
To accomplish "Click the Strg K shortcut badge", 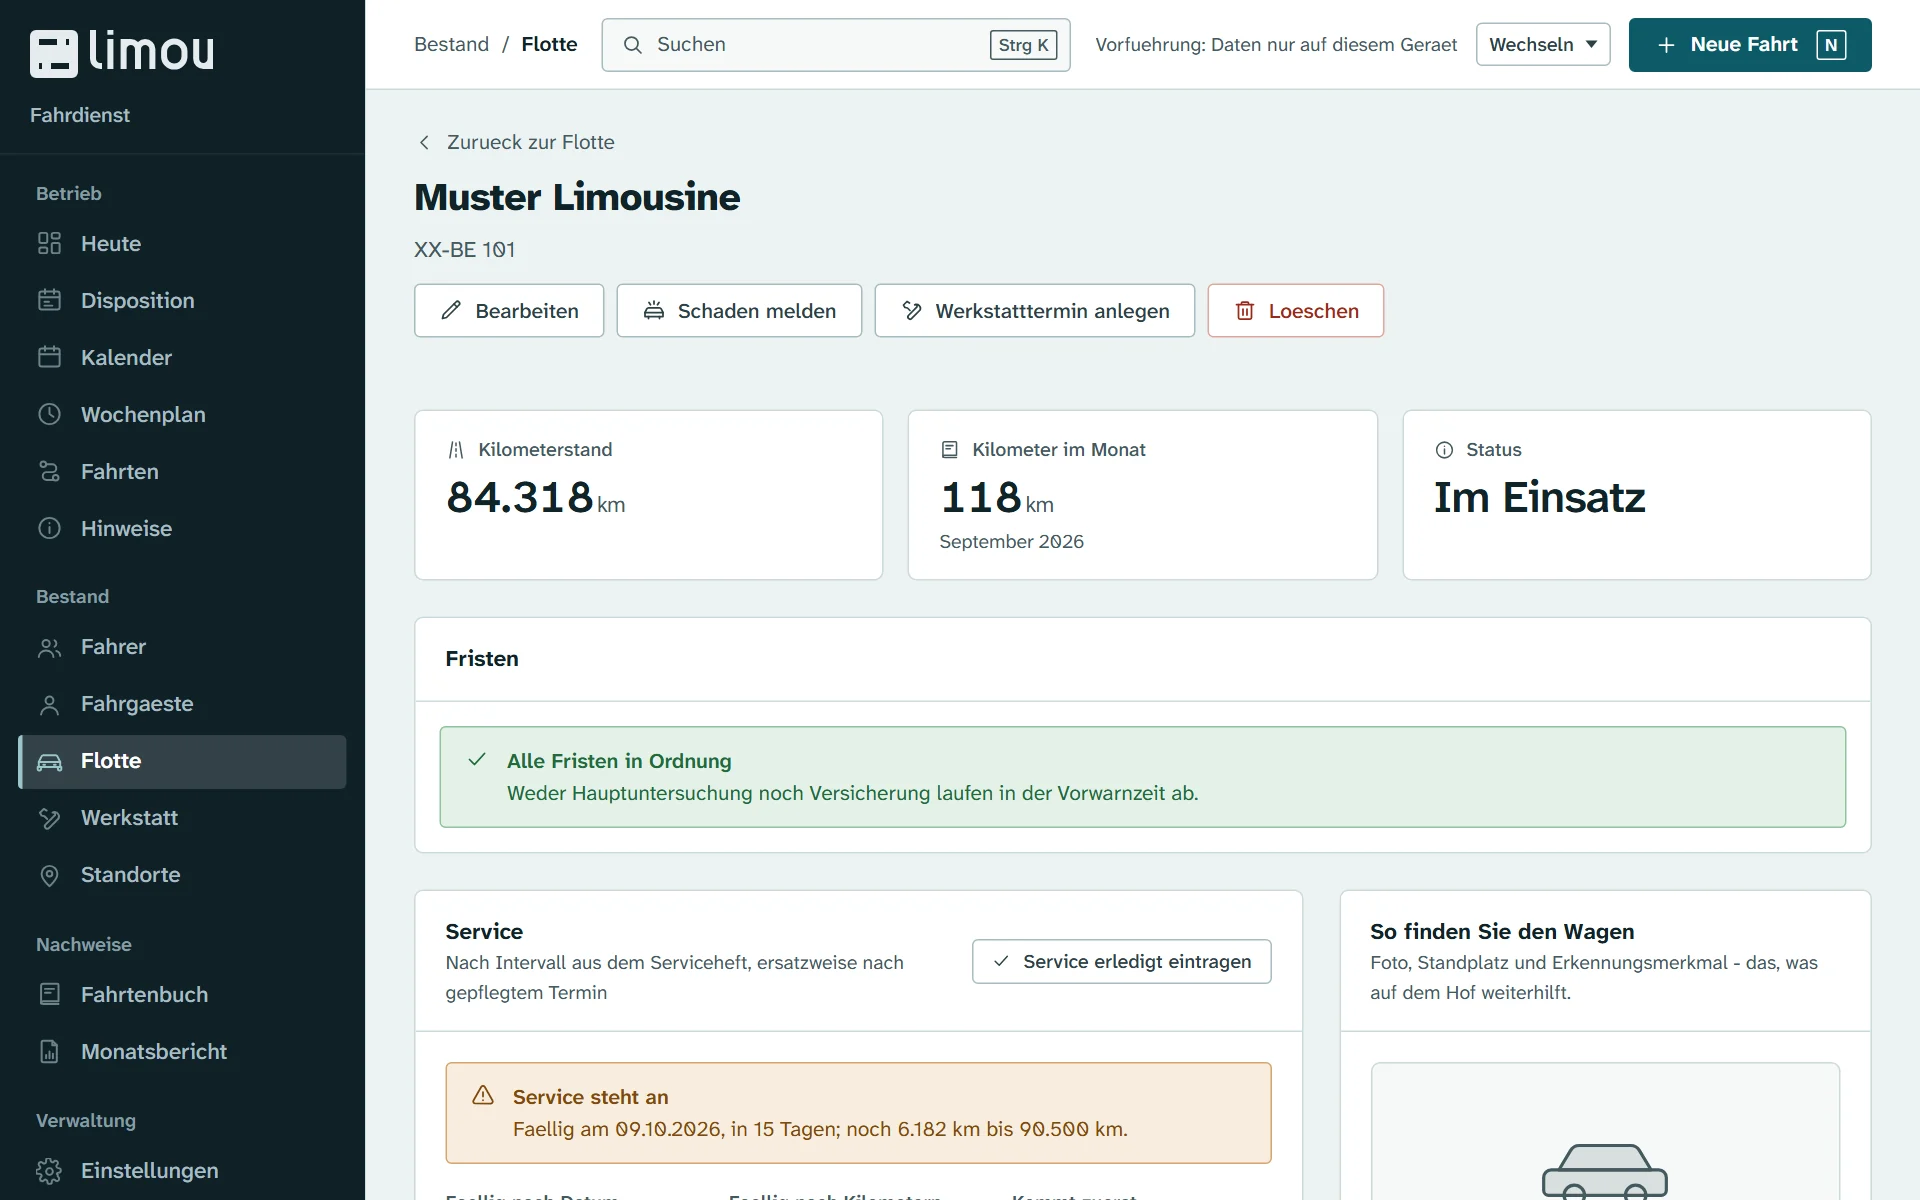I will pos(1023,45).
